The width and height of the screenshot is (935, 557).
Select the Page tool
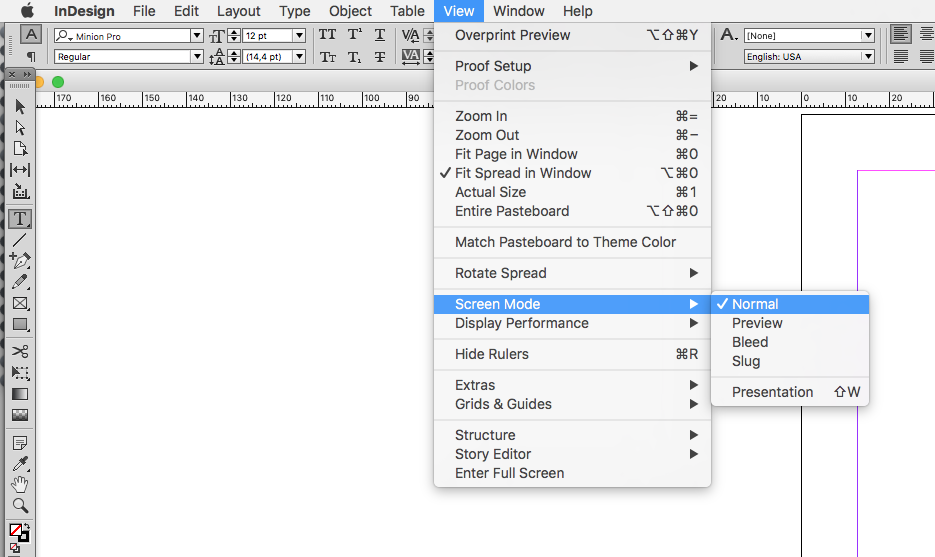20,148
